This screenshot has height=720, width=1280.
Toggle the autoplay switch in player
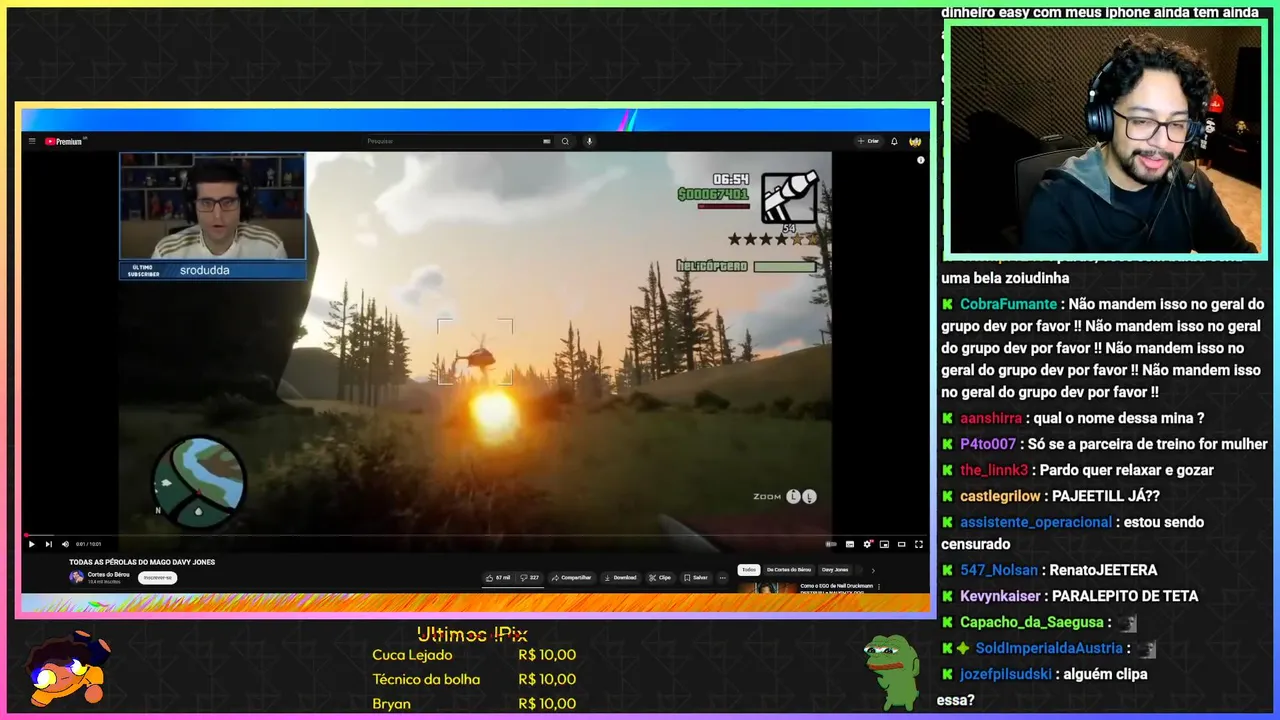pyautogui.click(x=831, y=544)
